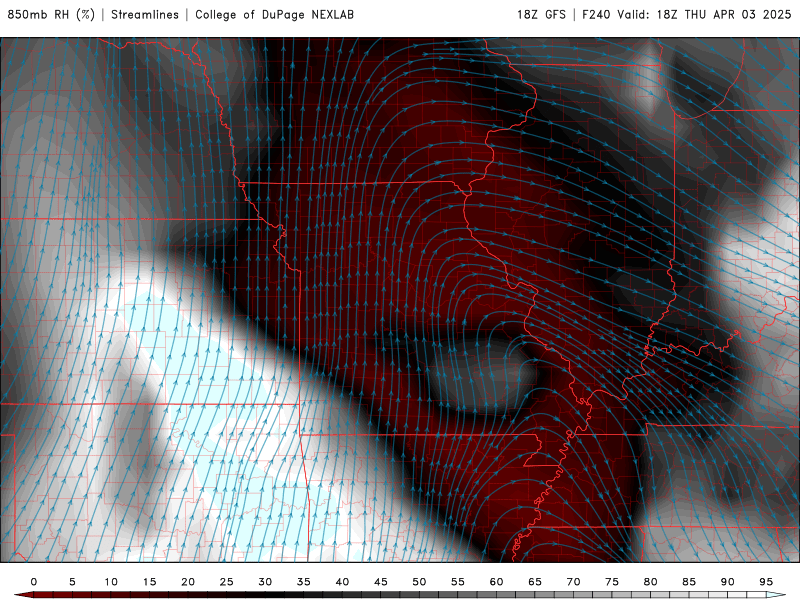
Task: Click the '55' tick label on the legend
Action: coord(458,582)
